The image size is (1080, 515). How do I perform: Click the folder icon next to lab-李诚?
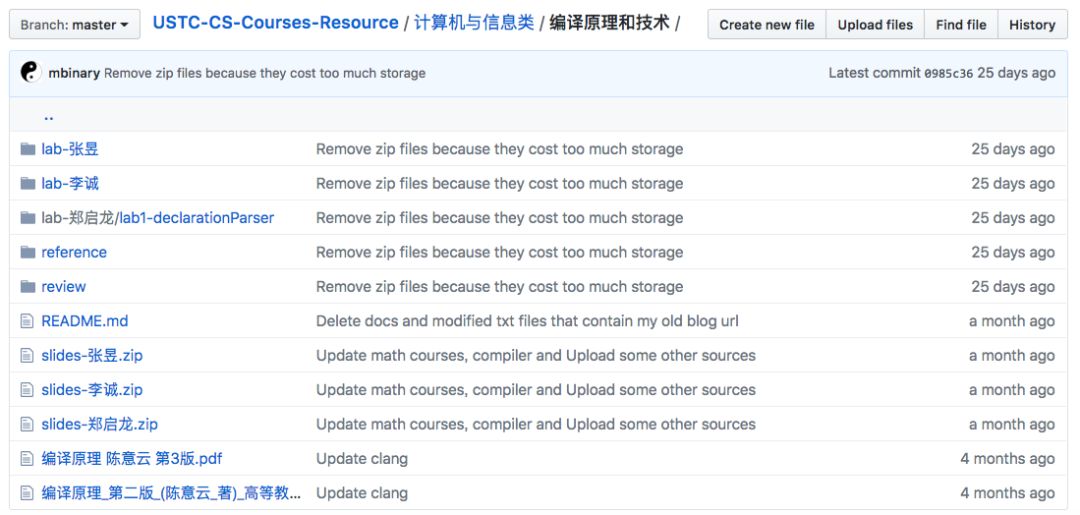(28, 183)
